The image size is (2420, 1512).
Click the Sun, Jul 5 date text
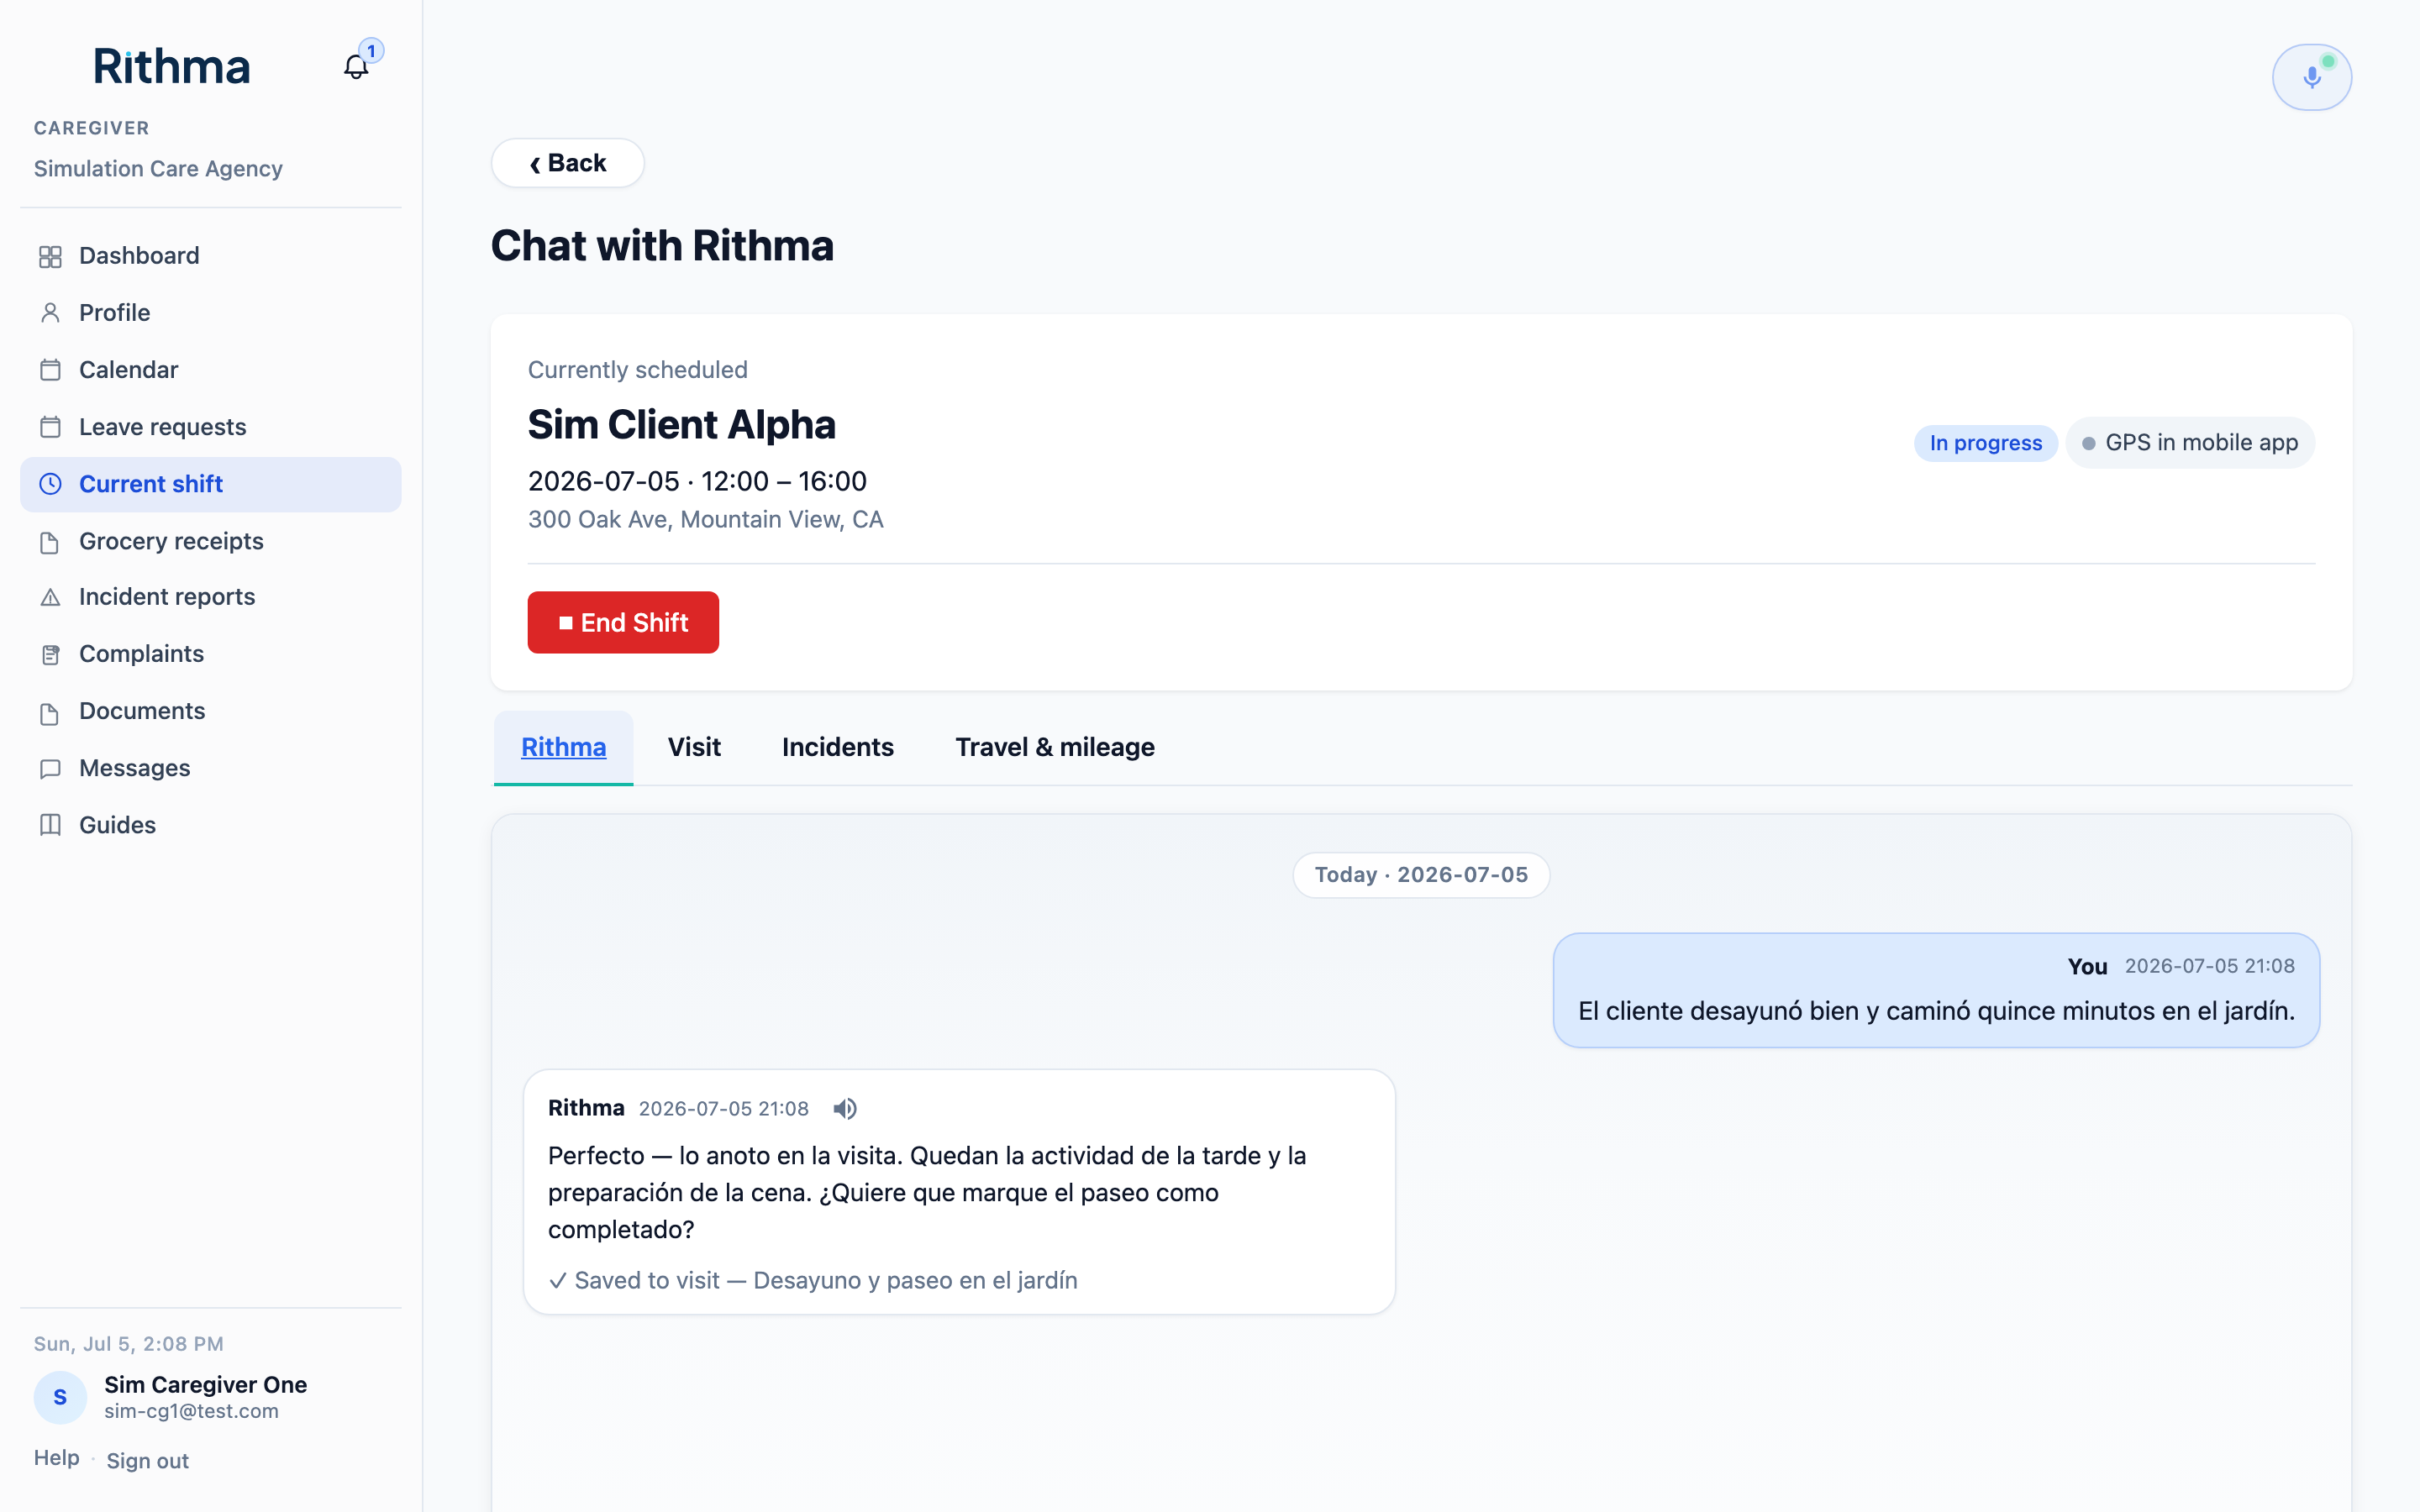pos(128,1344)
